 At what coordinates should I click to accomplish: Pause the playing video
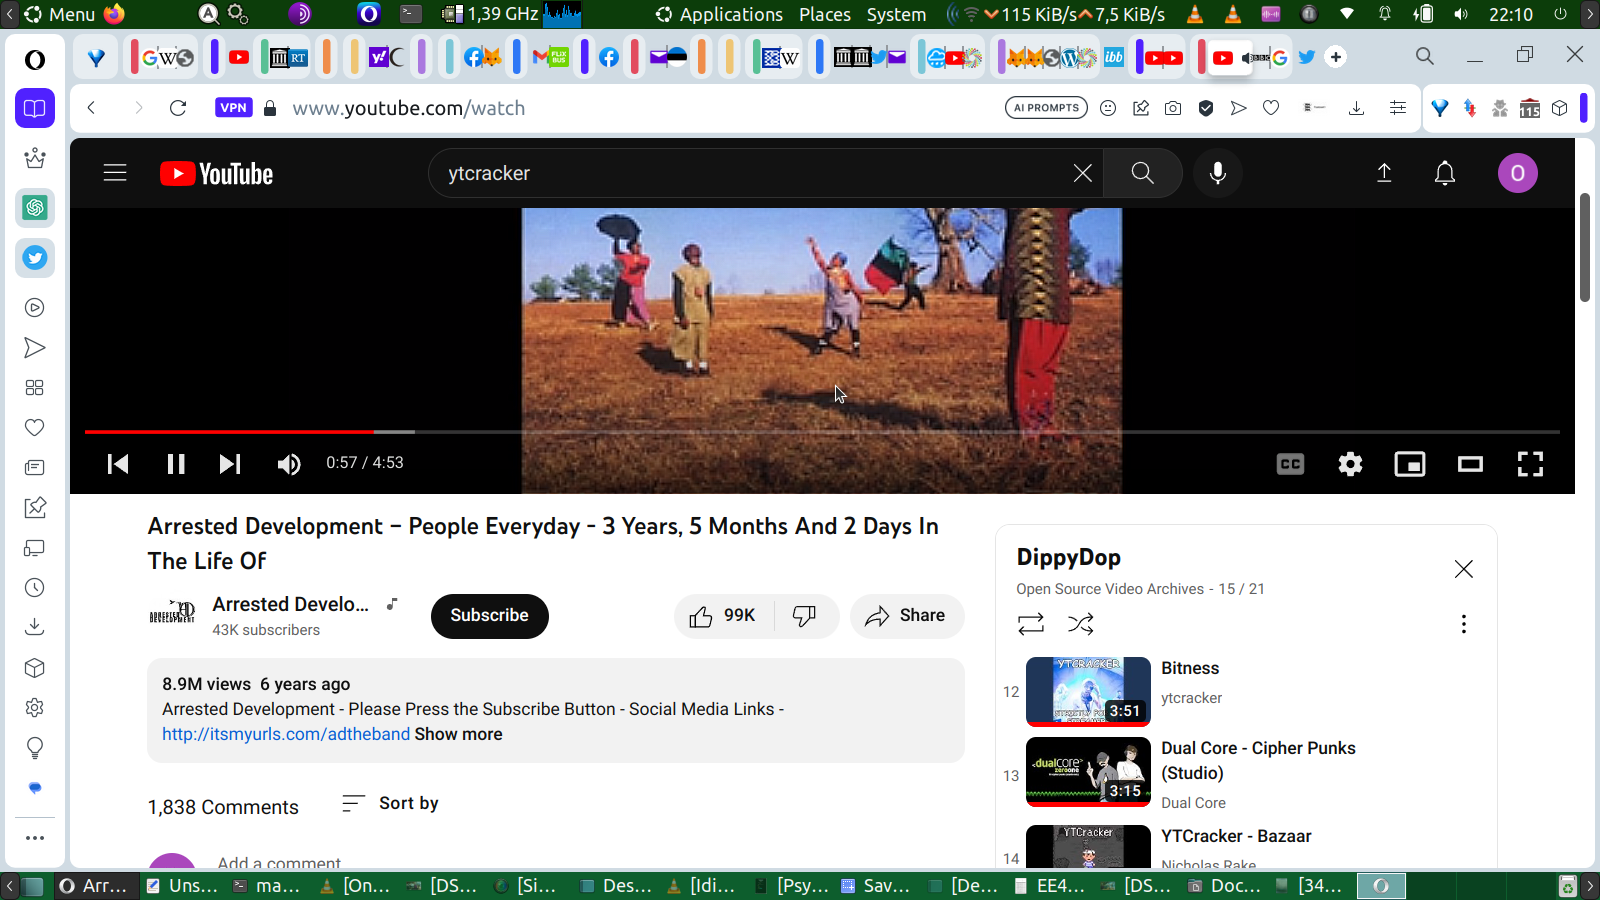(176, 463)
